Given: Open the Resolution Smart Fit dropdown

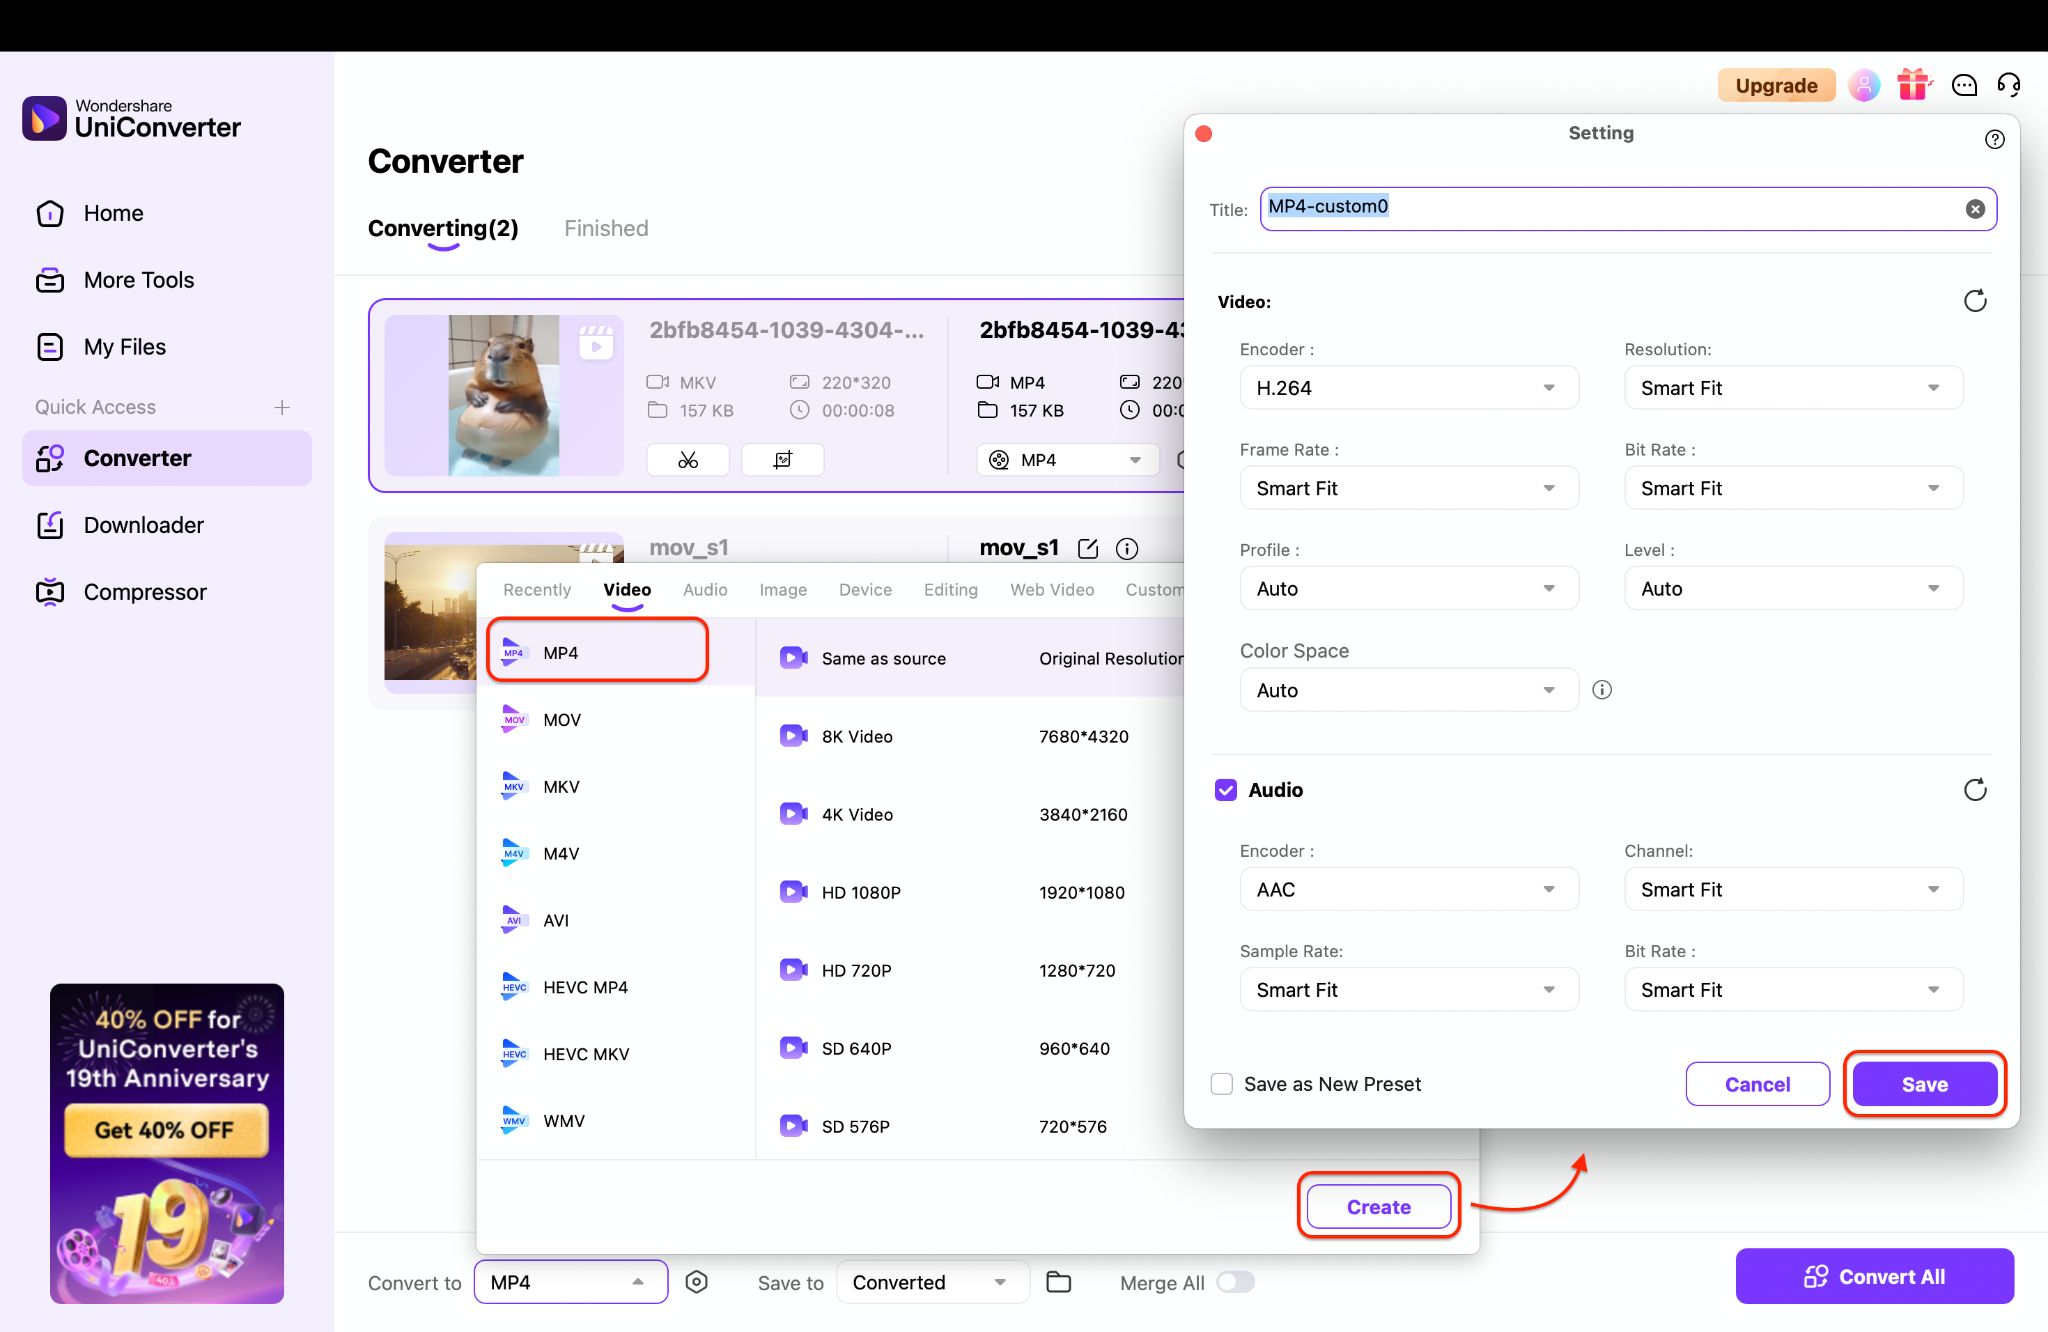Looking at the screenshot, I should tap(1794, 388).
